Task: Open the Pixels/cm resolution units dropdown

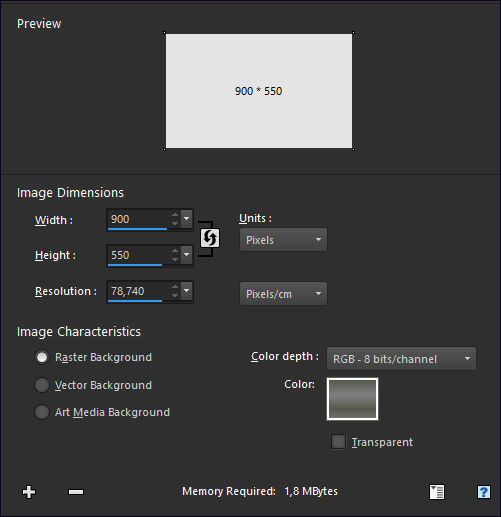Action: tap(283, 294)
